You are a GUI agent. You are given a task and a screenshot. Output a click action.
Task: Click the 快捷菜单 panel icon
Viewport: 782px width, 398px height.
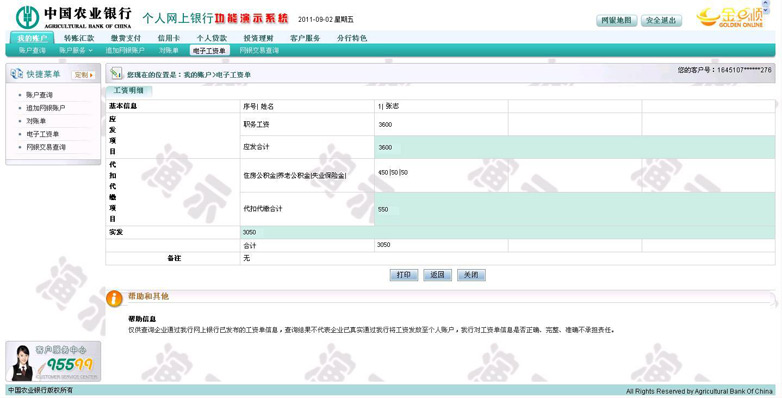pyautogui.click(x=16, y=74)
